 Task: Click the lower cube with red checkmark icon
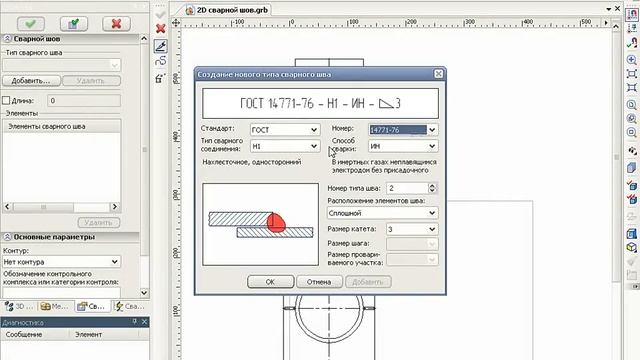(632, 199)
